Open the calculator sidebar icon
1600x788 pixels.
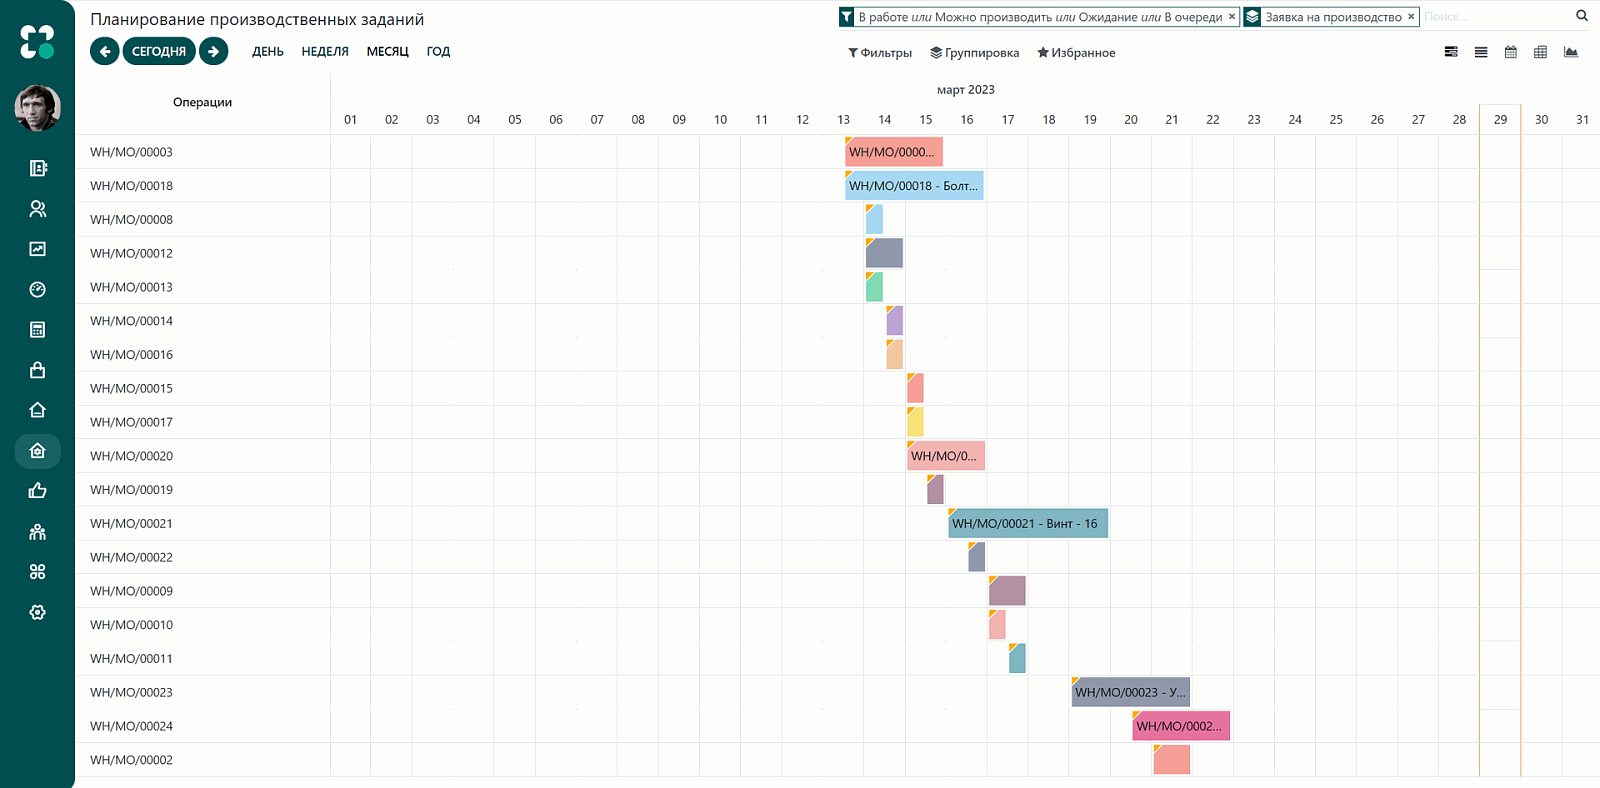[x=38, y=330]
